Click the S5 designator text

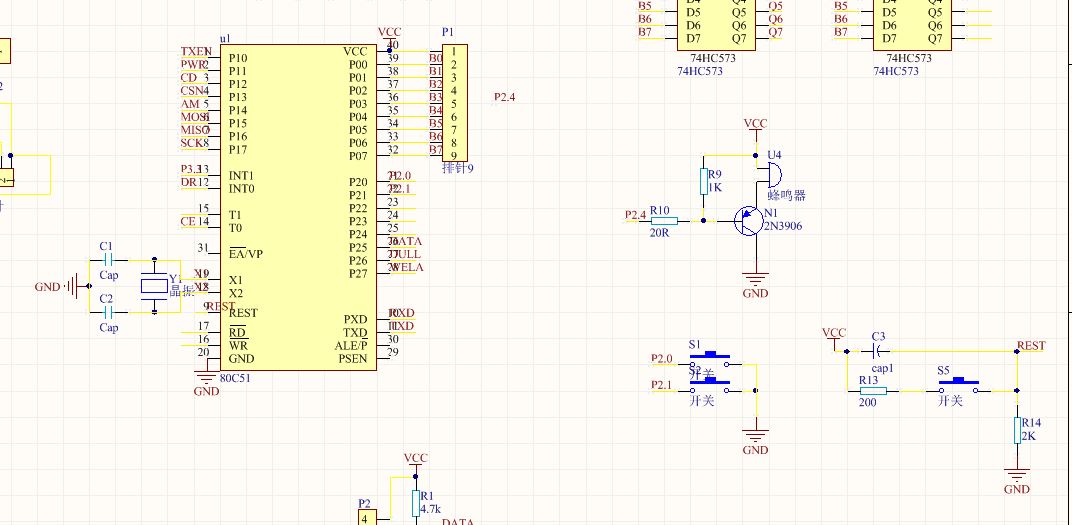[943, 371]
